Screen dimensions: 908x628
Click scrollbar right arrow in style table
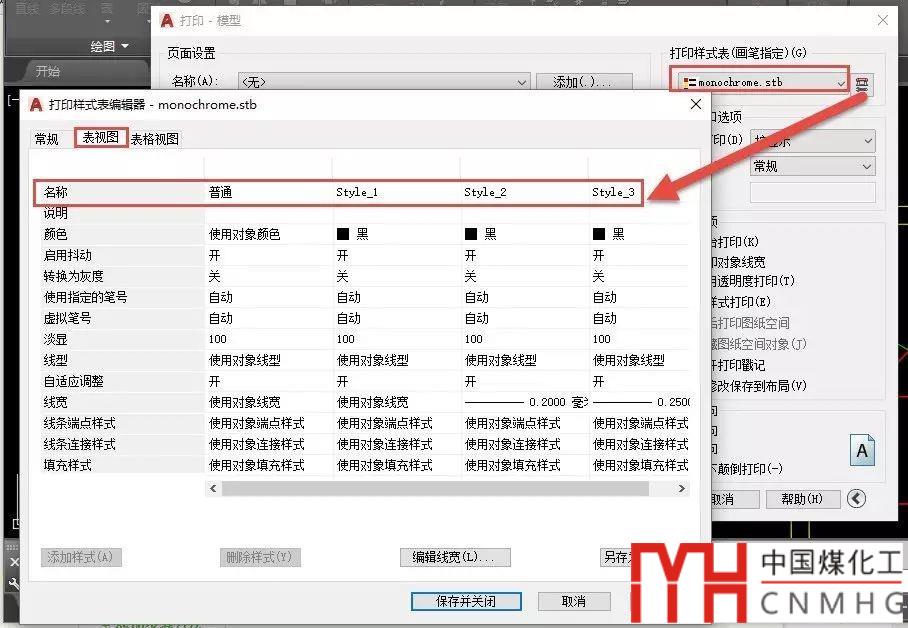pos(682,489)
